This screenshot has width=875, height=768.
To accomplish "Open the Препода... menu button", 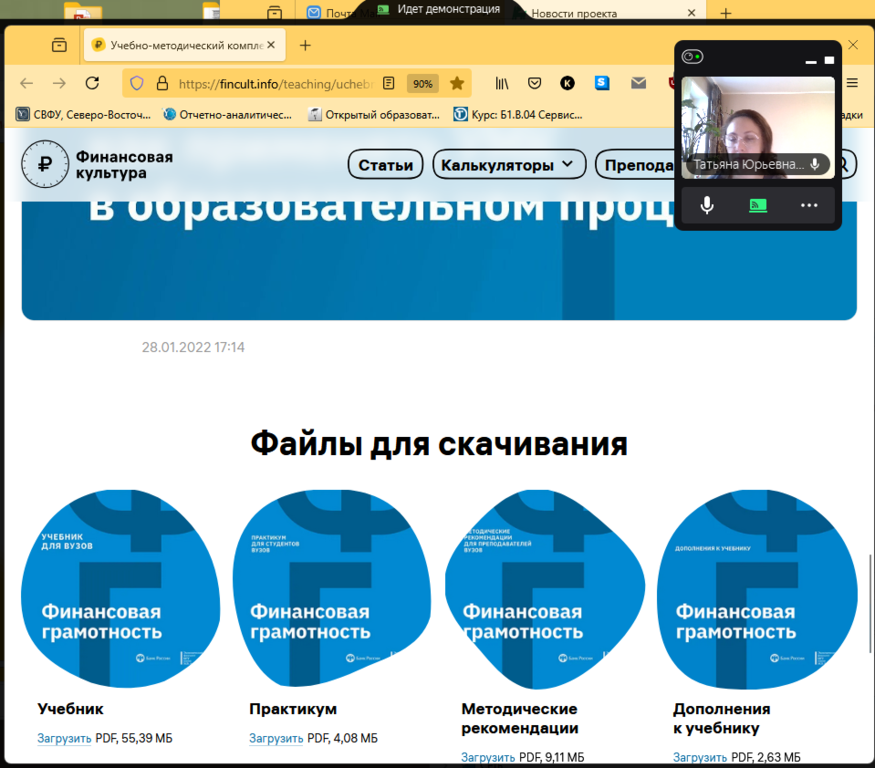I will tap(636, 165).
